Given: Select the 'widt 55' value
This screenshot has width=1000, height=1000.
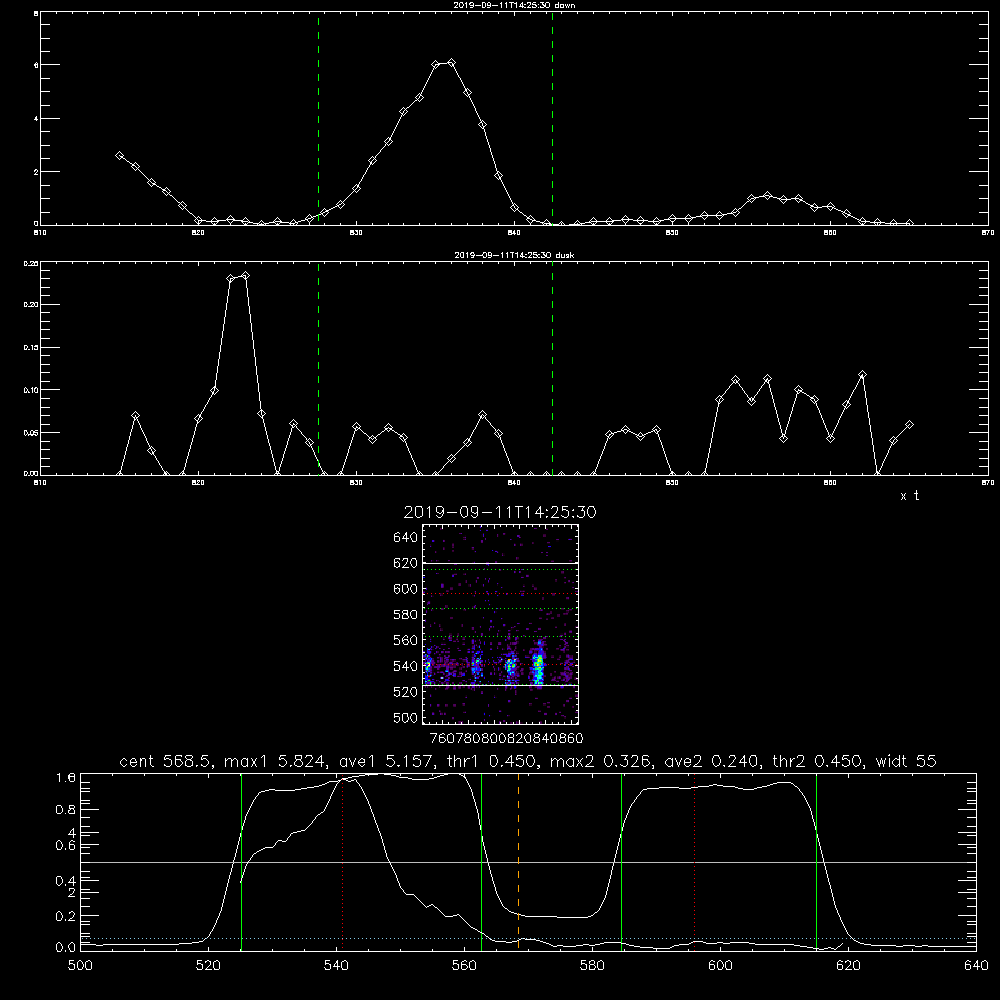Looking at the screenshot, I should click(x=906, y=761).
